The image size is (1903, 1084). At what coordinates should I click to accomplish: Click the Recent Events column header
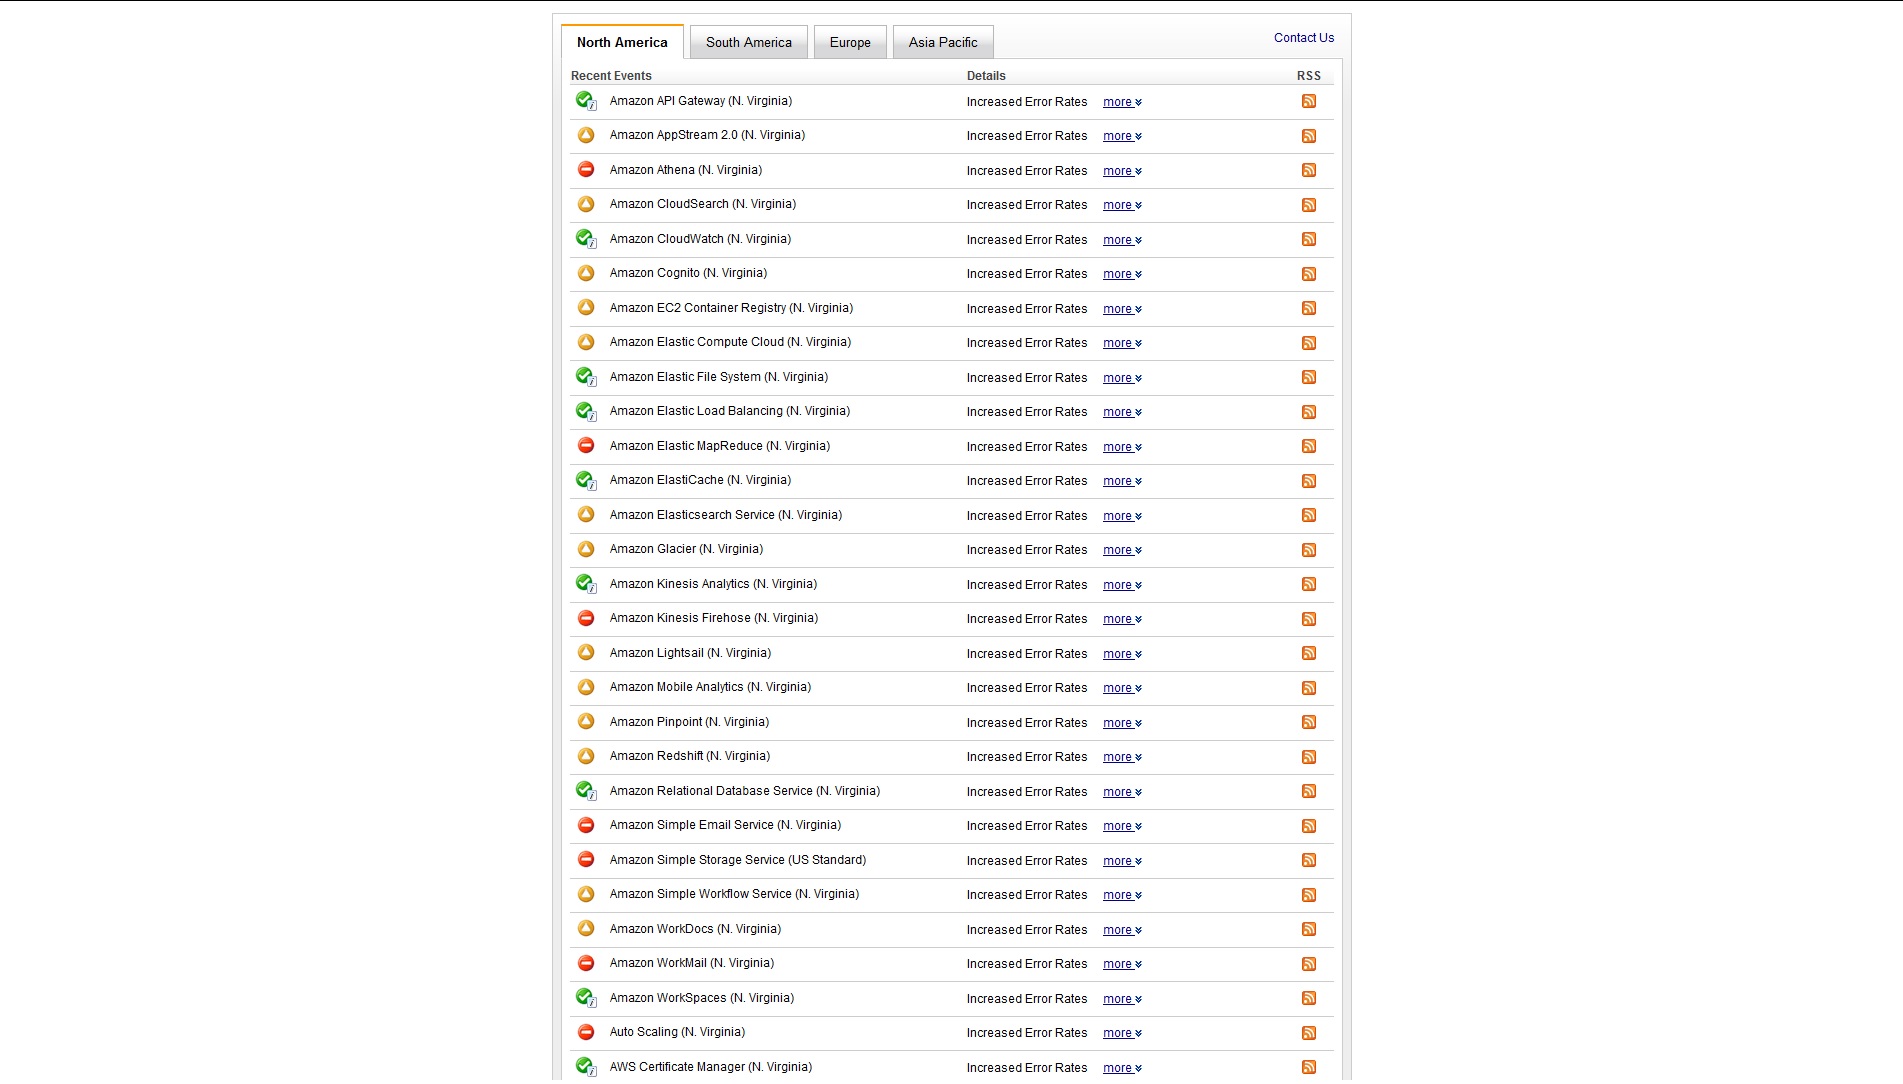pos(611,76)
